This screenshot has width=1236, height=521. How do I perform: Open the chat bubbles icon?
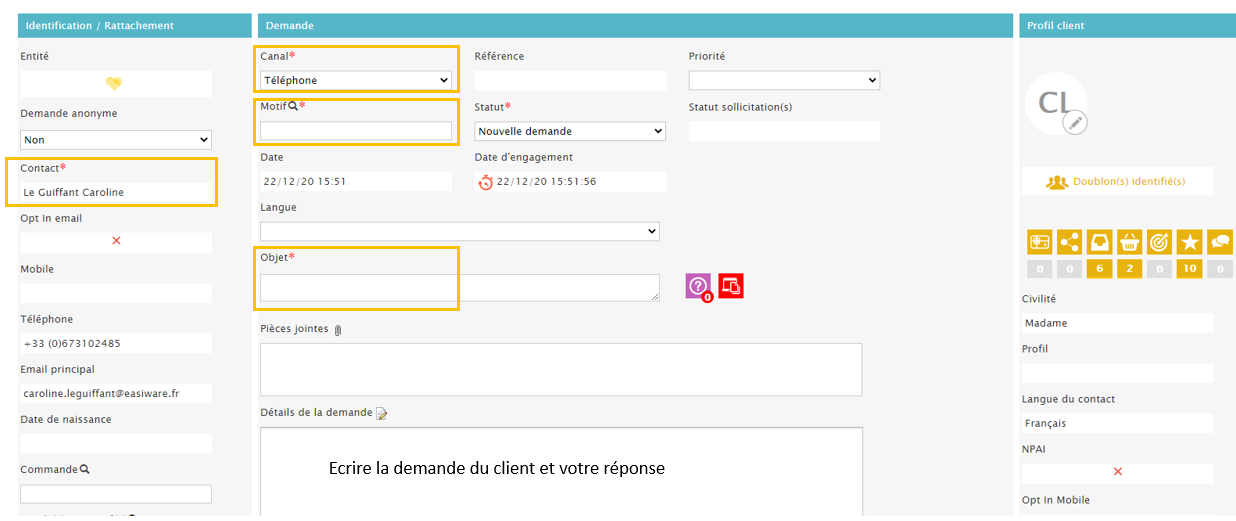(x=1219, y=241)
